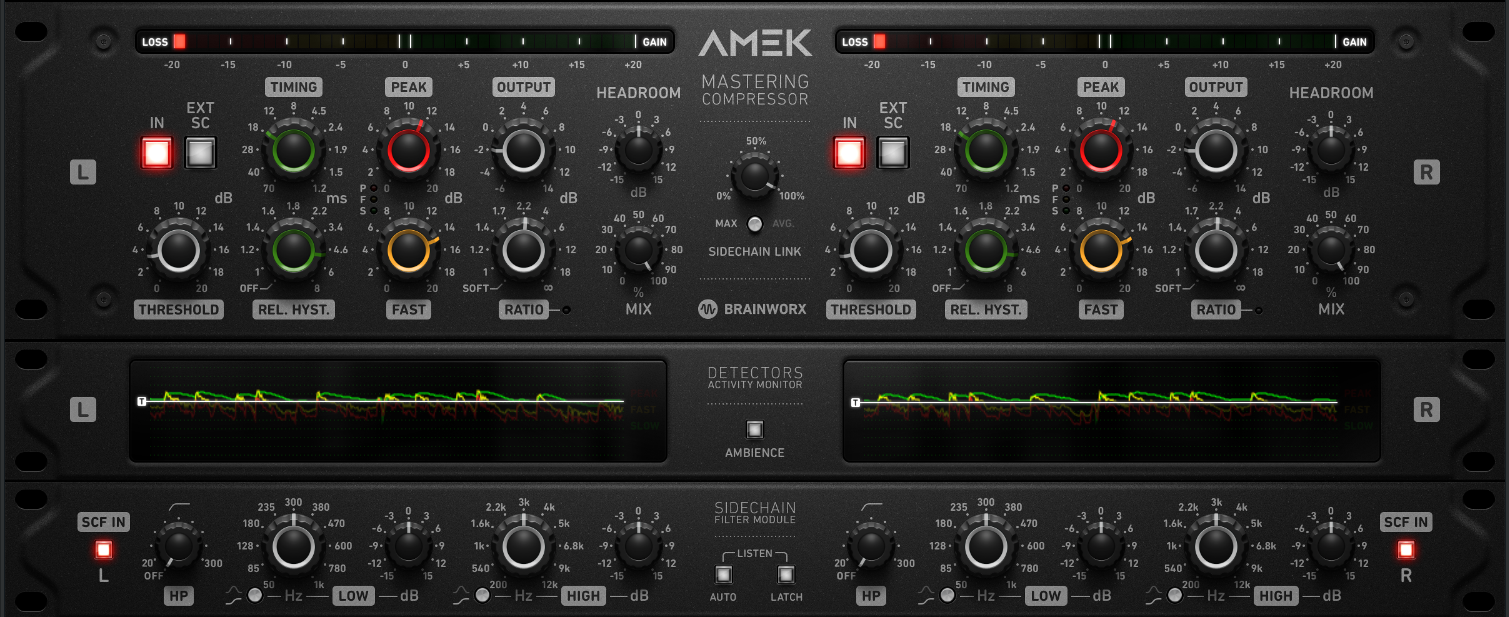The height and width of the screenshot is (617, 1509).
Task: Click the right sidechain HIGH frequency knob
Action: click(1216, 547)
